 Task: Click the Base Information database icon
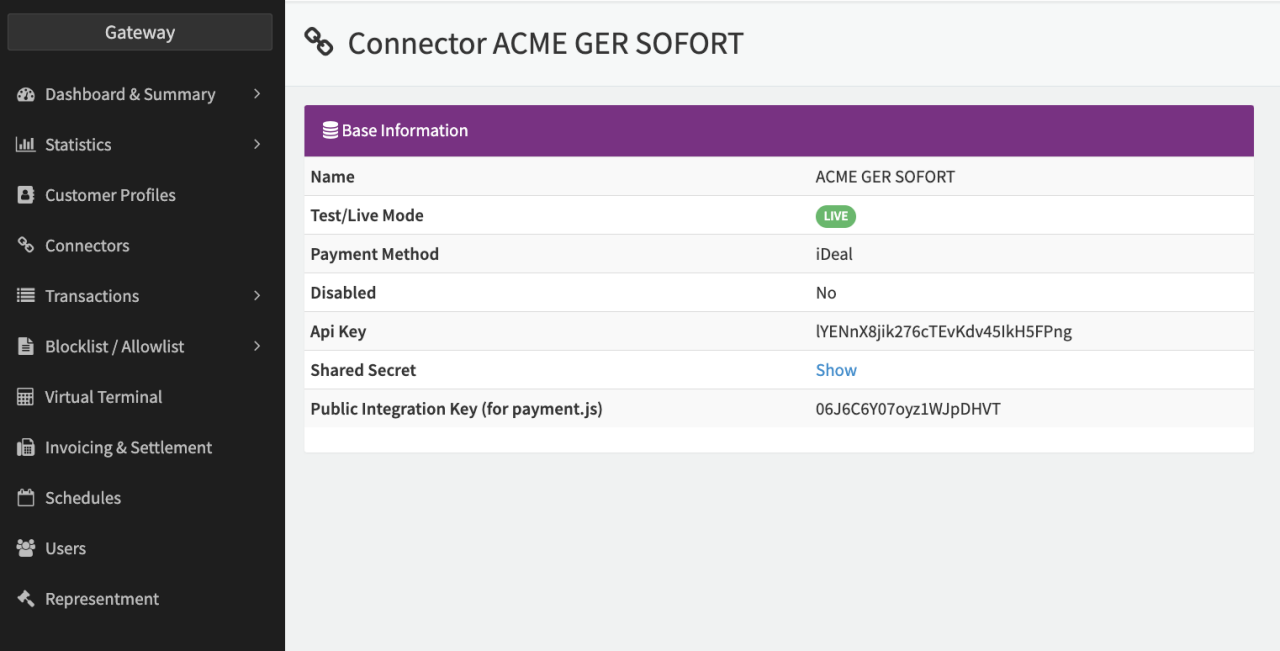(329, 131)
